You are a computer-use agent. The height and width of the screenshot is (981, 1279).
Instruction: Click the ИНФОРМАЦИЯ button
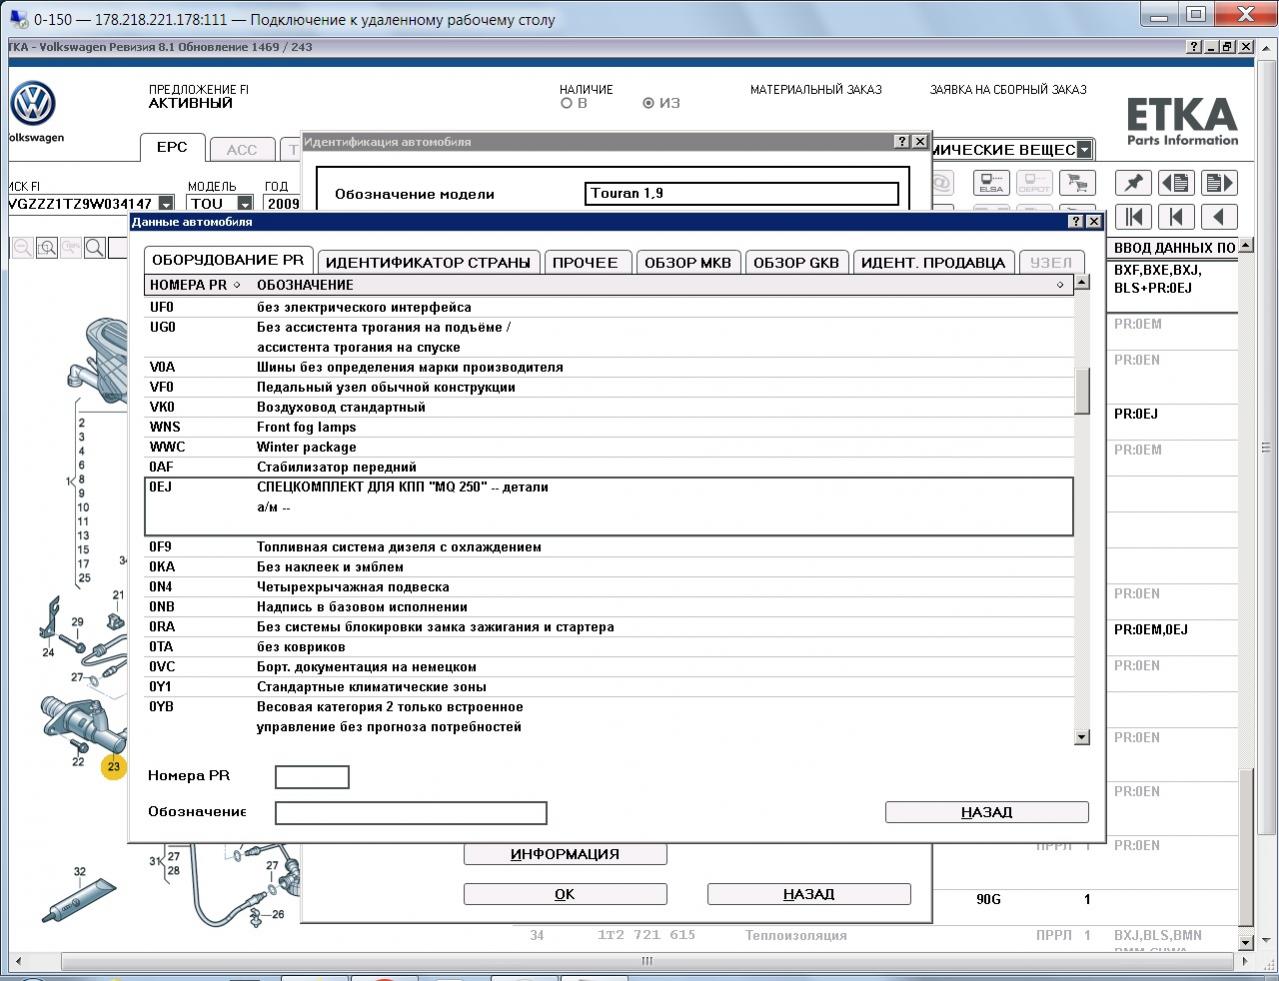tap(565, 854)
